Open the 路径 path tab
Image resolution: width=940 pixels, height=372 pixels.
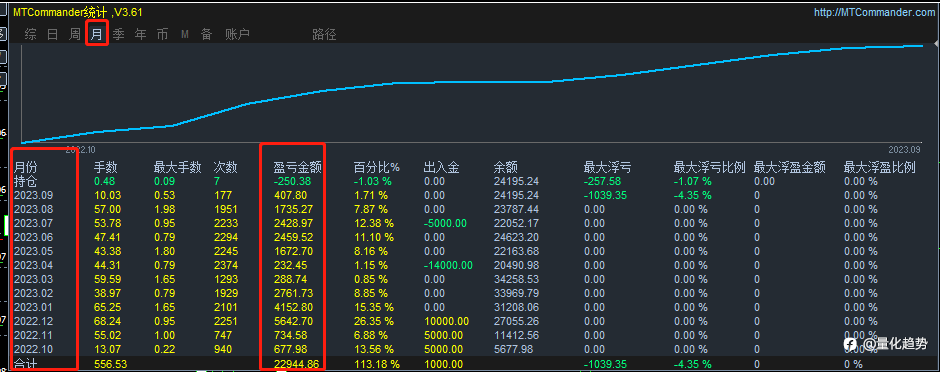(324, 34)
